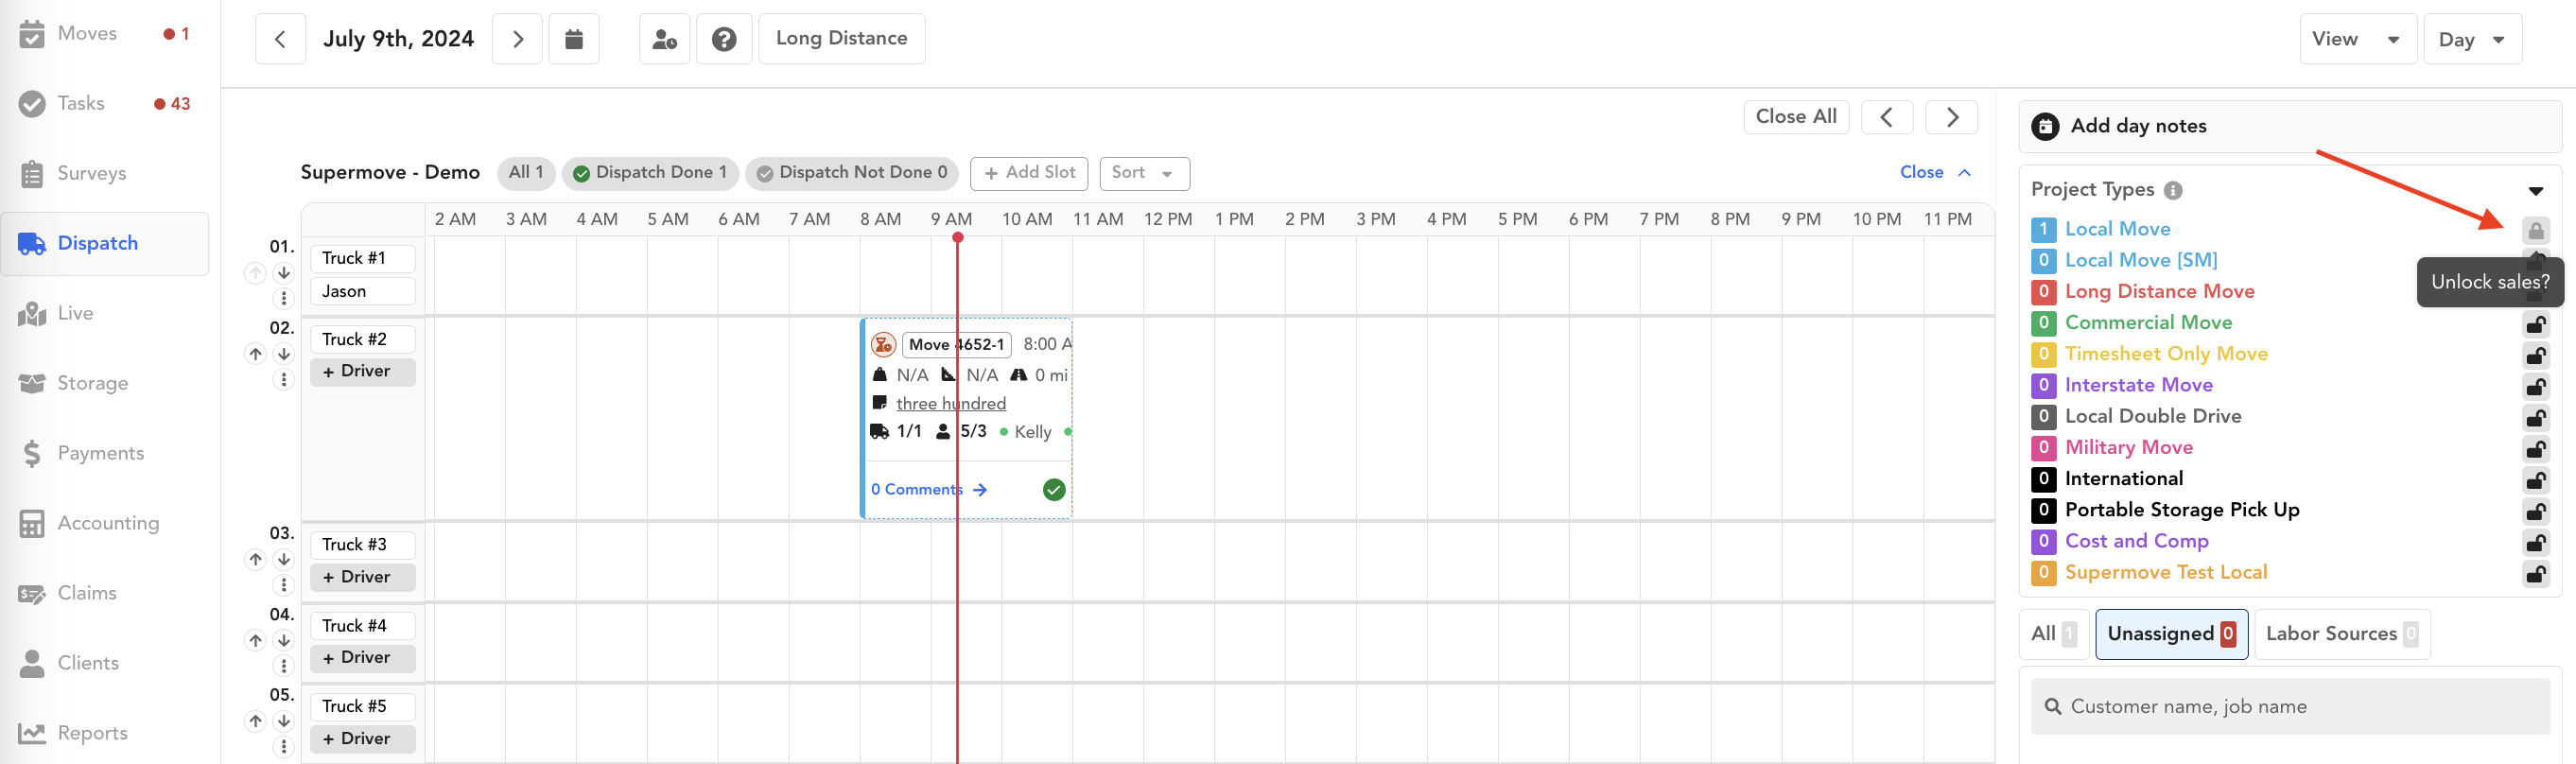The image size is (2576, 764).
Task: Open Truck #2 slot options menu
Action: coord(284,380)
